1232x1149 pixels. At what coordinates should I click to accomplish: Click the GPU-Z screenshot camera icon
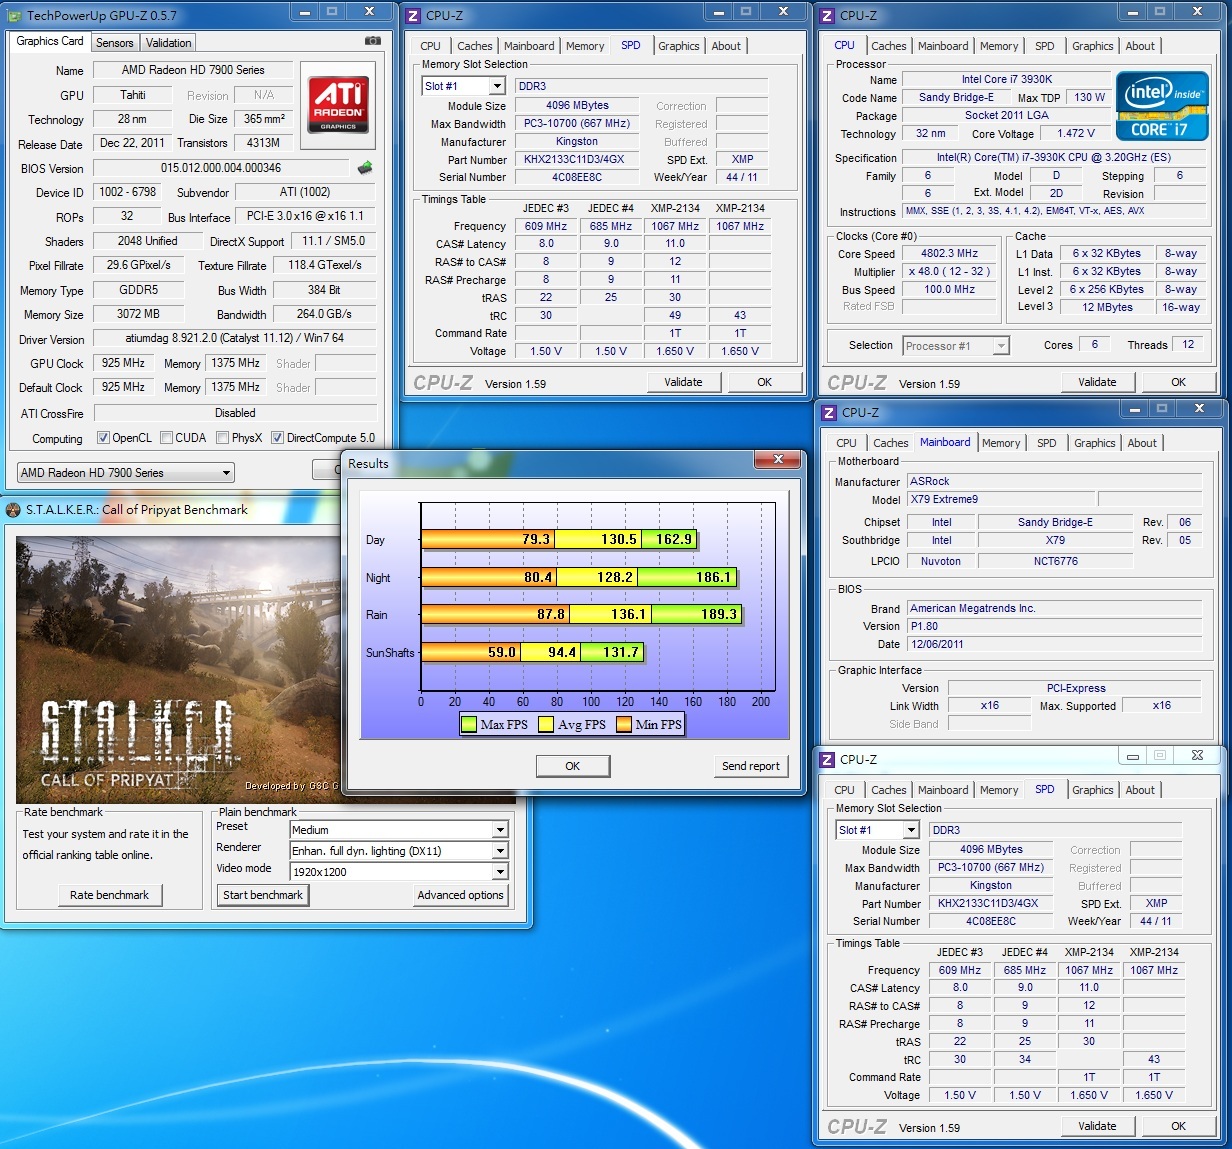[x=372, y=41]
